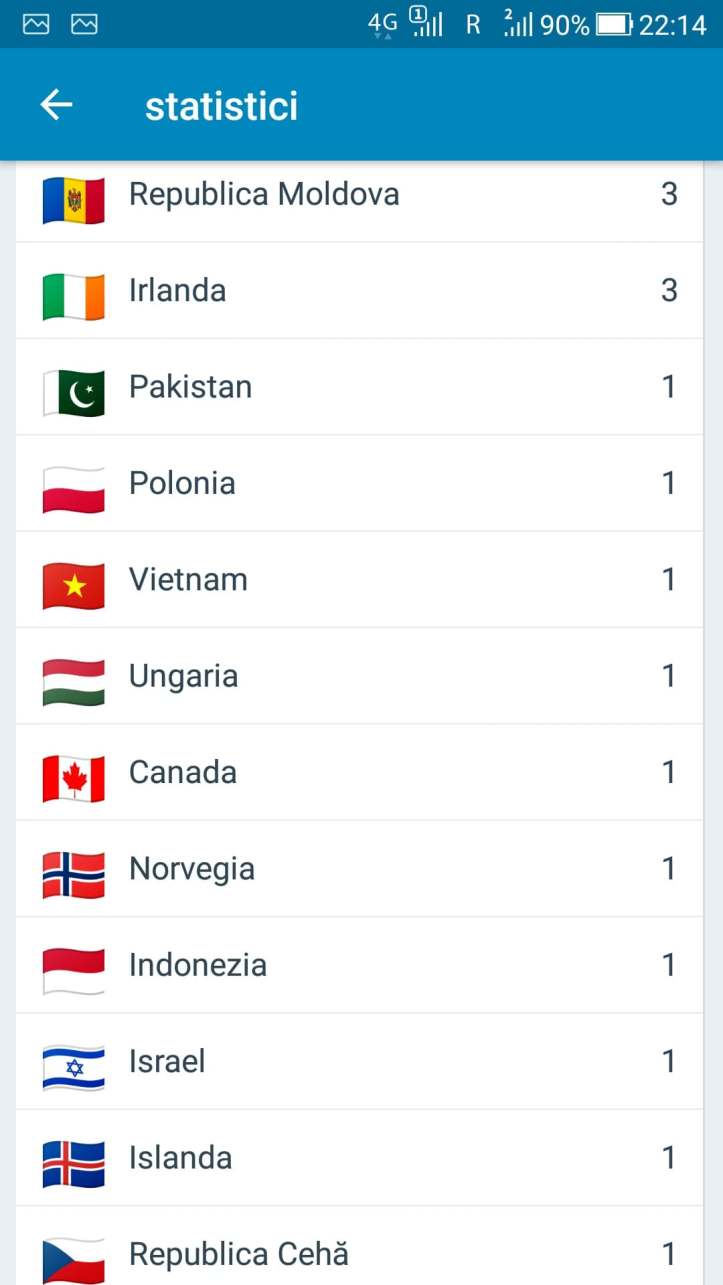The width and height of the screenshot is (723, 1285).
Task: Select the Republica Cehă list entry
Action: coord(360,1253)
